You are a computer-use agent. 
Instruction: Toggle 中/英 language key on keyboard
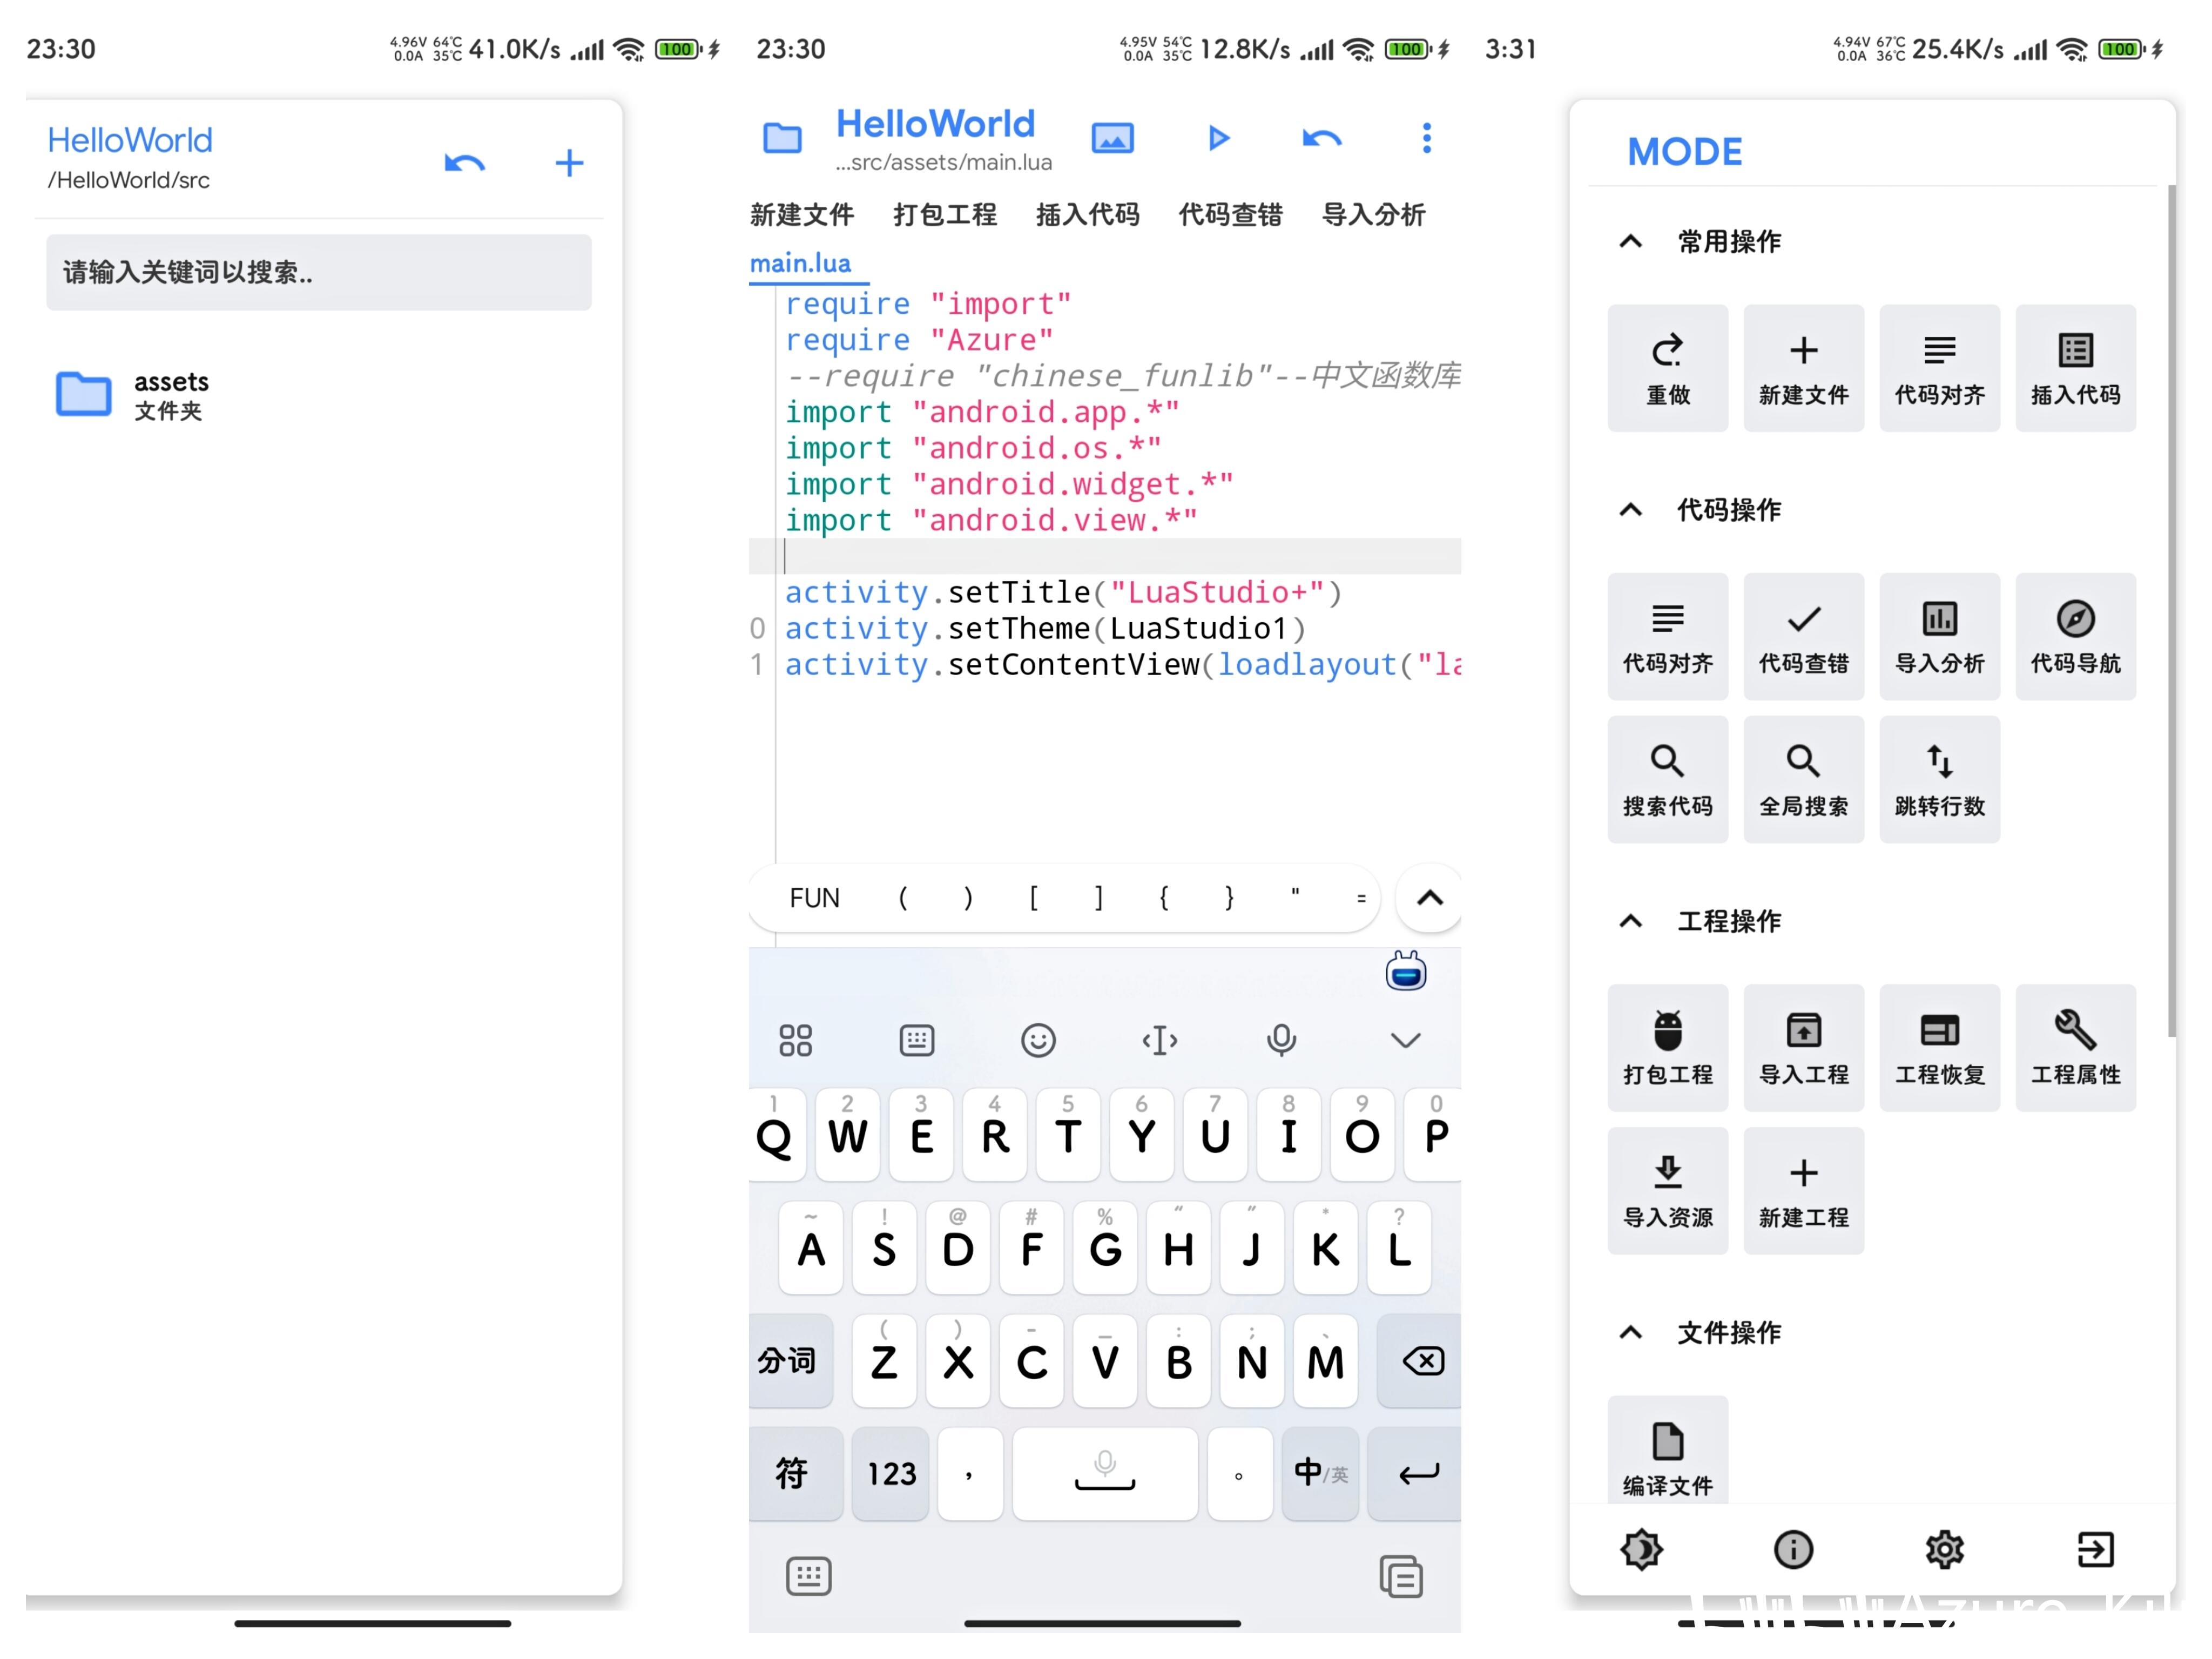point(1320,1473)
